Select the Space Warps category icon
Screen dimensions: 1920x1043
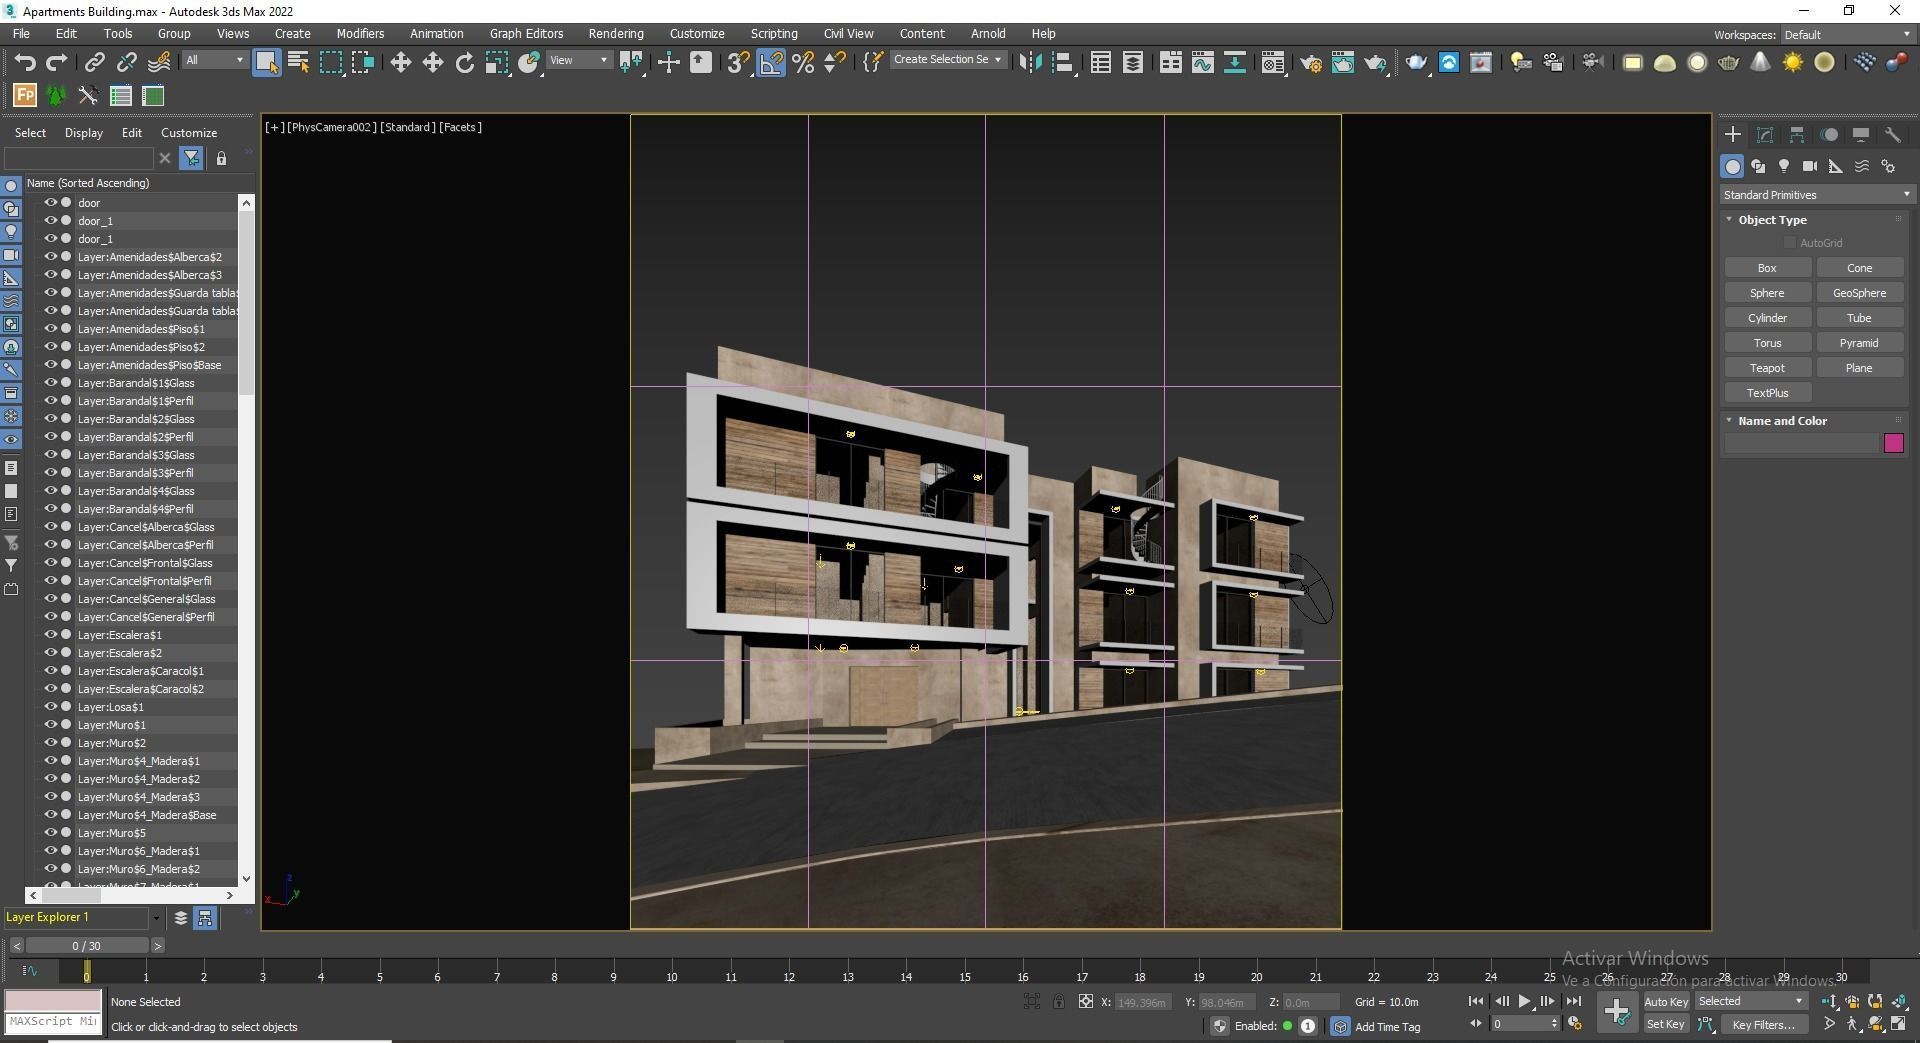(x=1862, y=167)
